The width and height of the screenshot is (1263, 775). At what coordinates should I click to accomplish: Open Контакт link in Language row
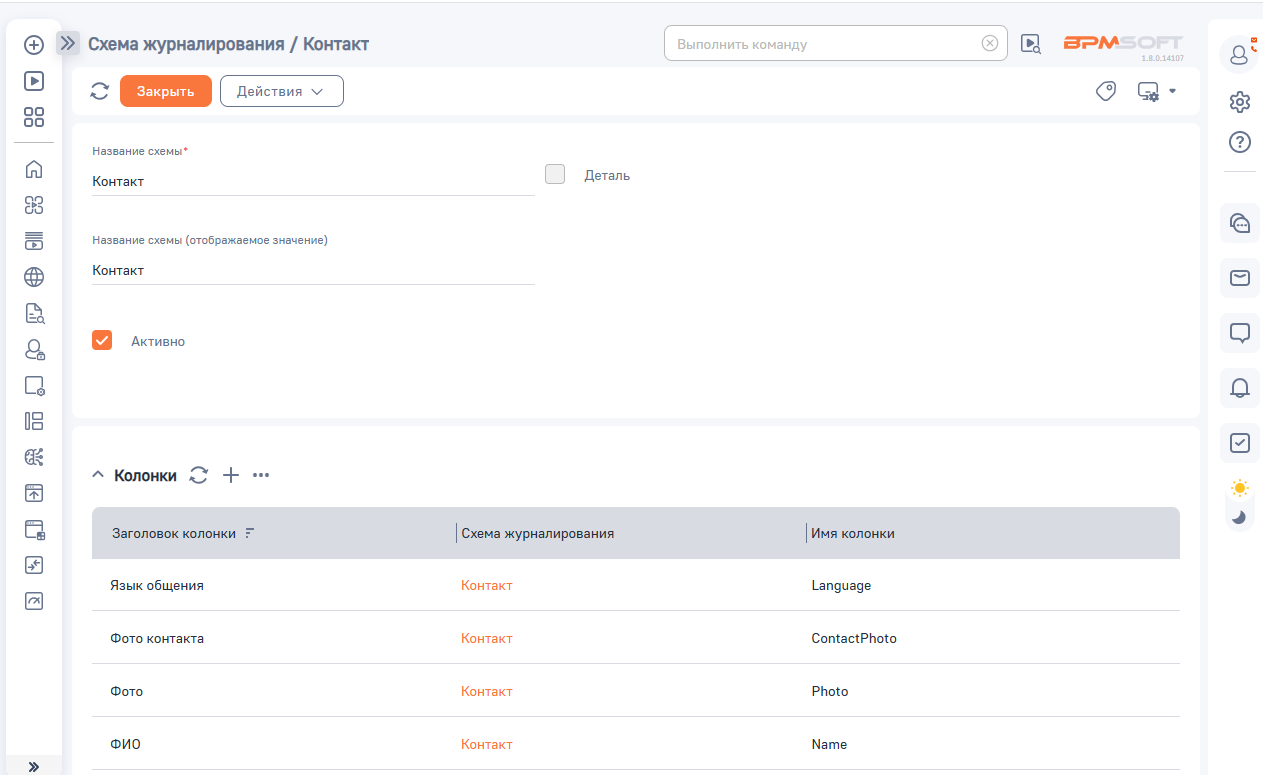coord(486,585)
